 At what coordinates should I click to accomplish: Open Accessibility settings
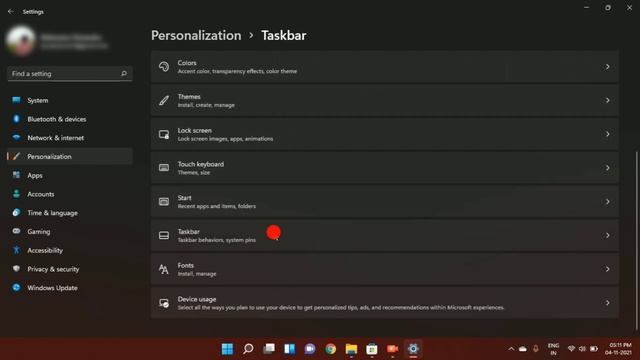[x=70, y=251]
